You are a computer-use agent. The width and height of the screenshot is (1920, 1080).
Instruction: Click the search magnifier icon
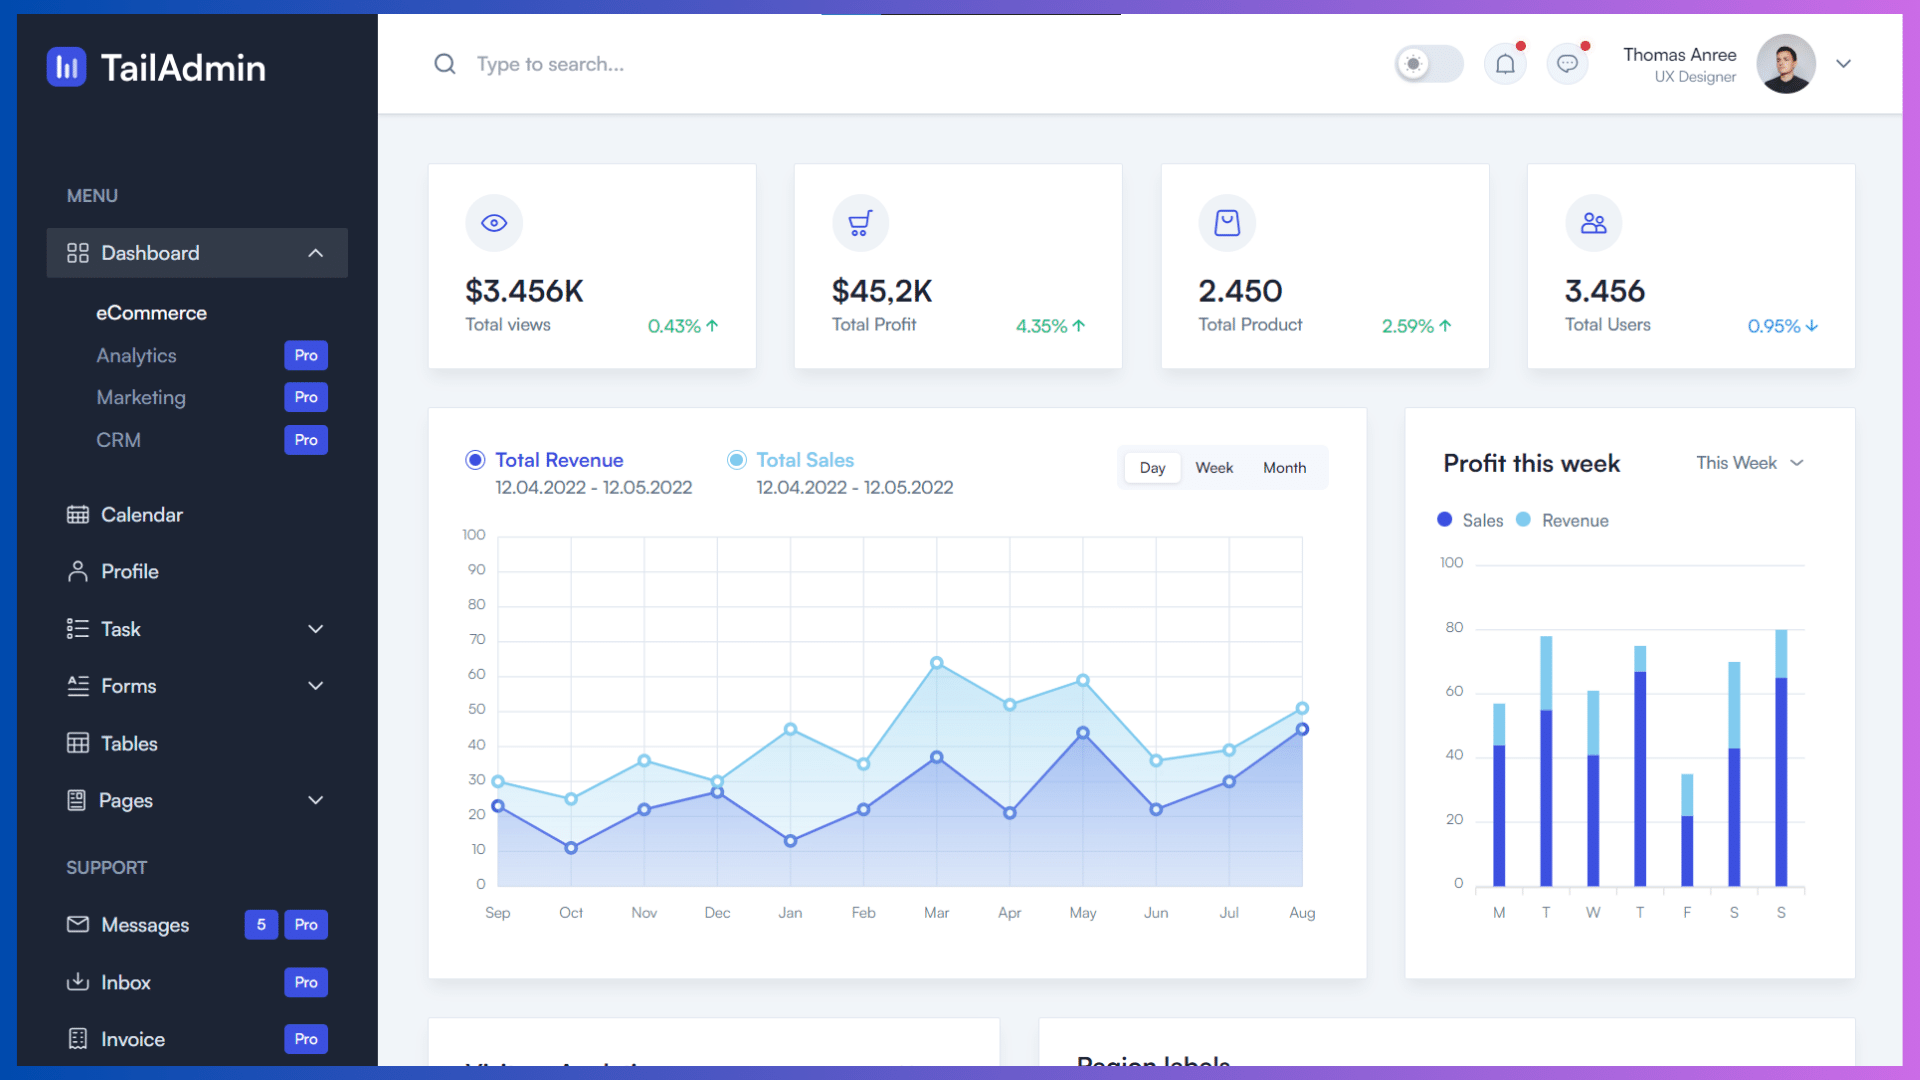click(x=445, y=64)
